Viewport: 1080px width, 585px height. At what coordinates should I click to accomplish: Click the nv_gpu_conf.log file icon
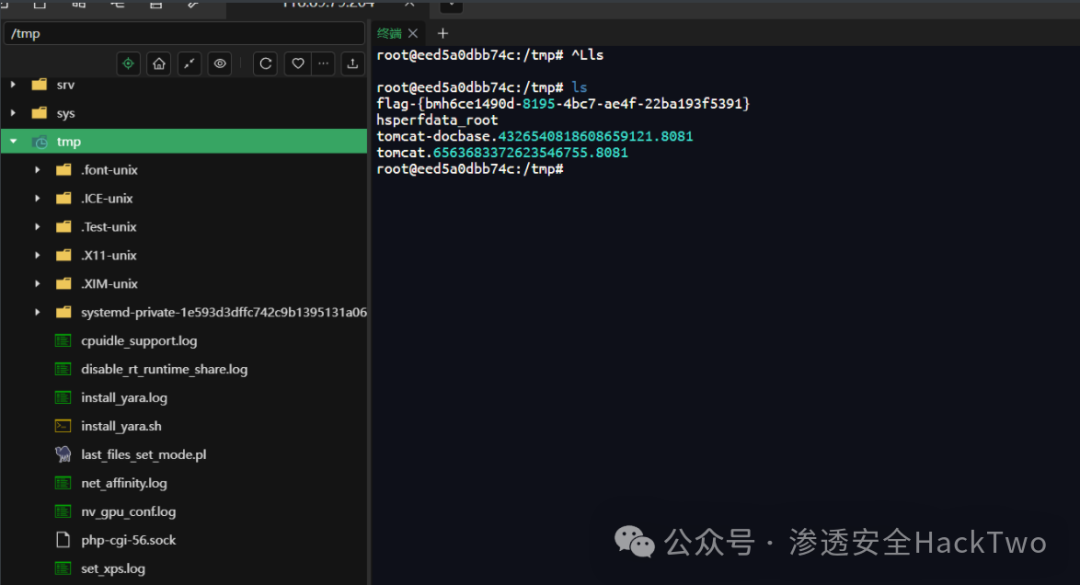63,511
